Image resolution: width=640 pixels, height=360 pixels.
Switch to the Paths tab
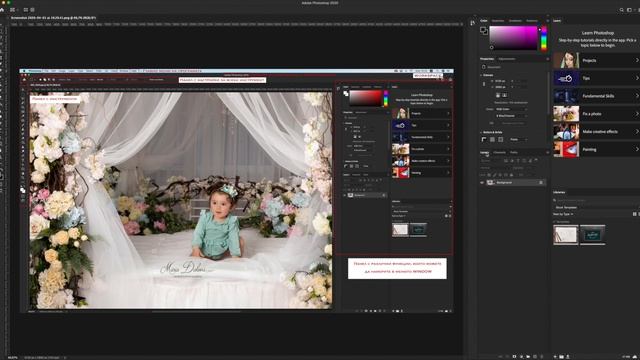pyautogui.click(x=514, y=153)
